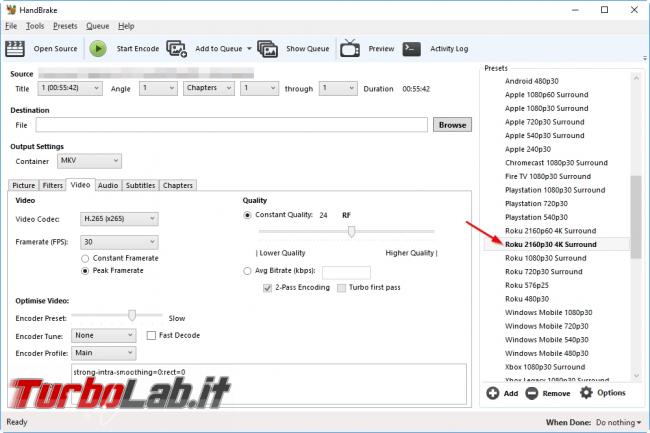
Task: Click the HandBrake logo in title bar
Action: tap(11, 10)
